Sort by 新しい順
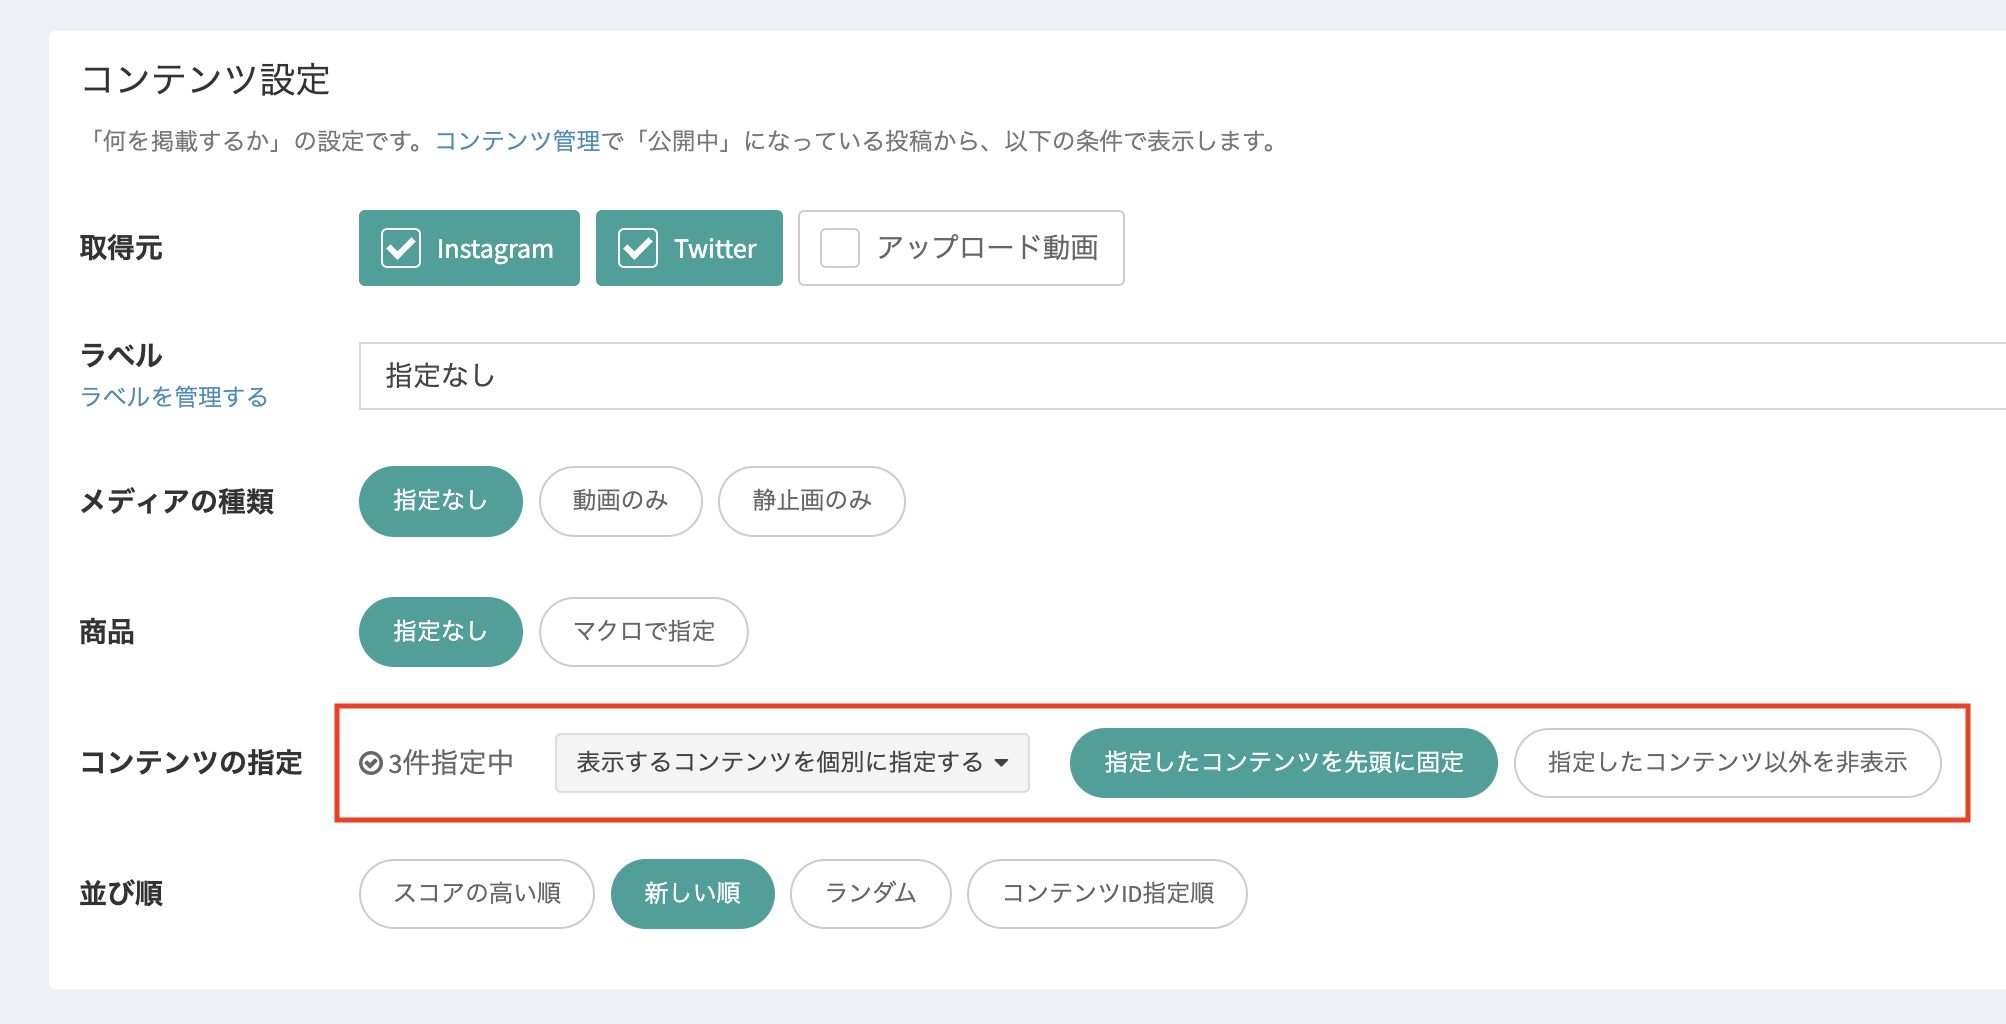2006x1024 pixels. pyautogui.click(x=692, y=894)
